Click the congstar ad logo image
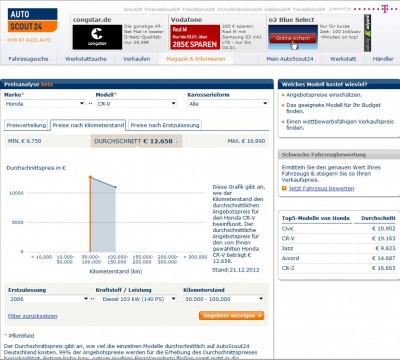This screenshot has height=360, width=400. coord(97,37)
